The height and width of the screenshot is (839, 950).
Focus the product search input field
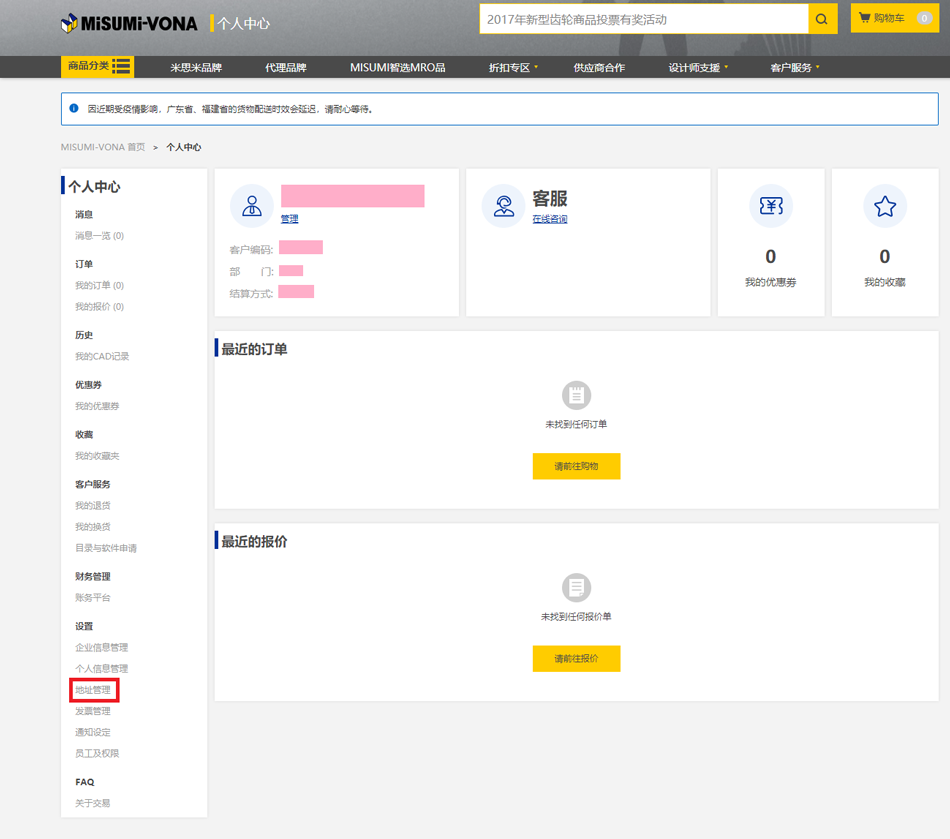643,19
